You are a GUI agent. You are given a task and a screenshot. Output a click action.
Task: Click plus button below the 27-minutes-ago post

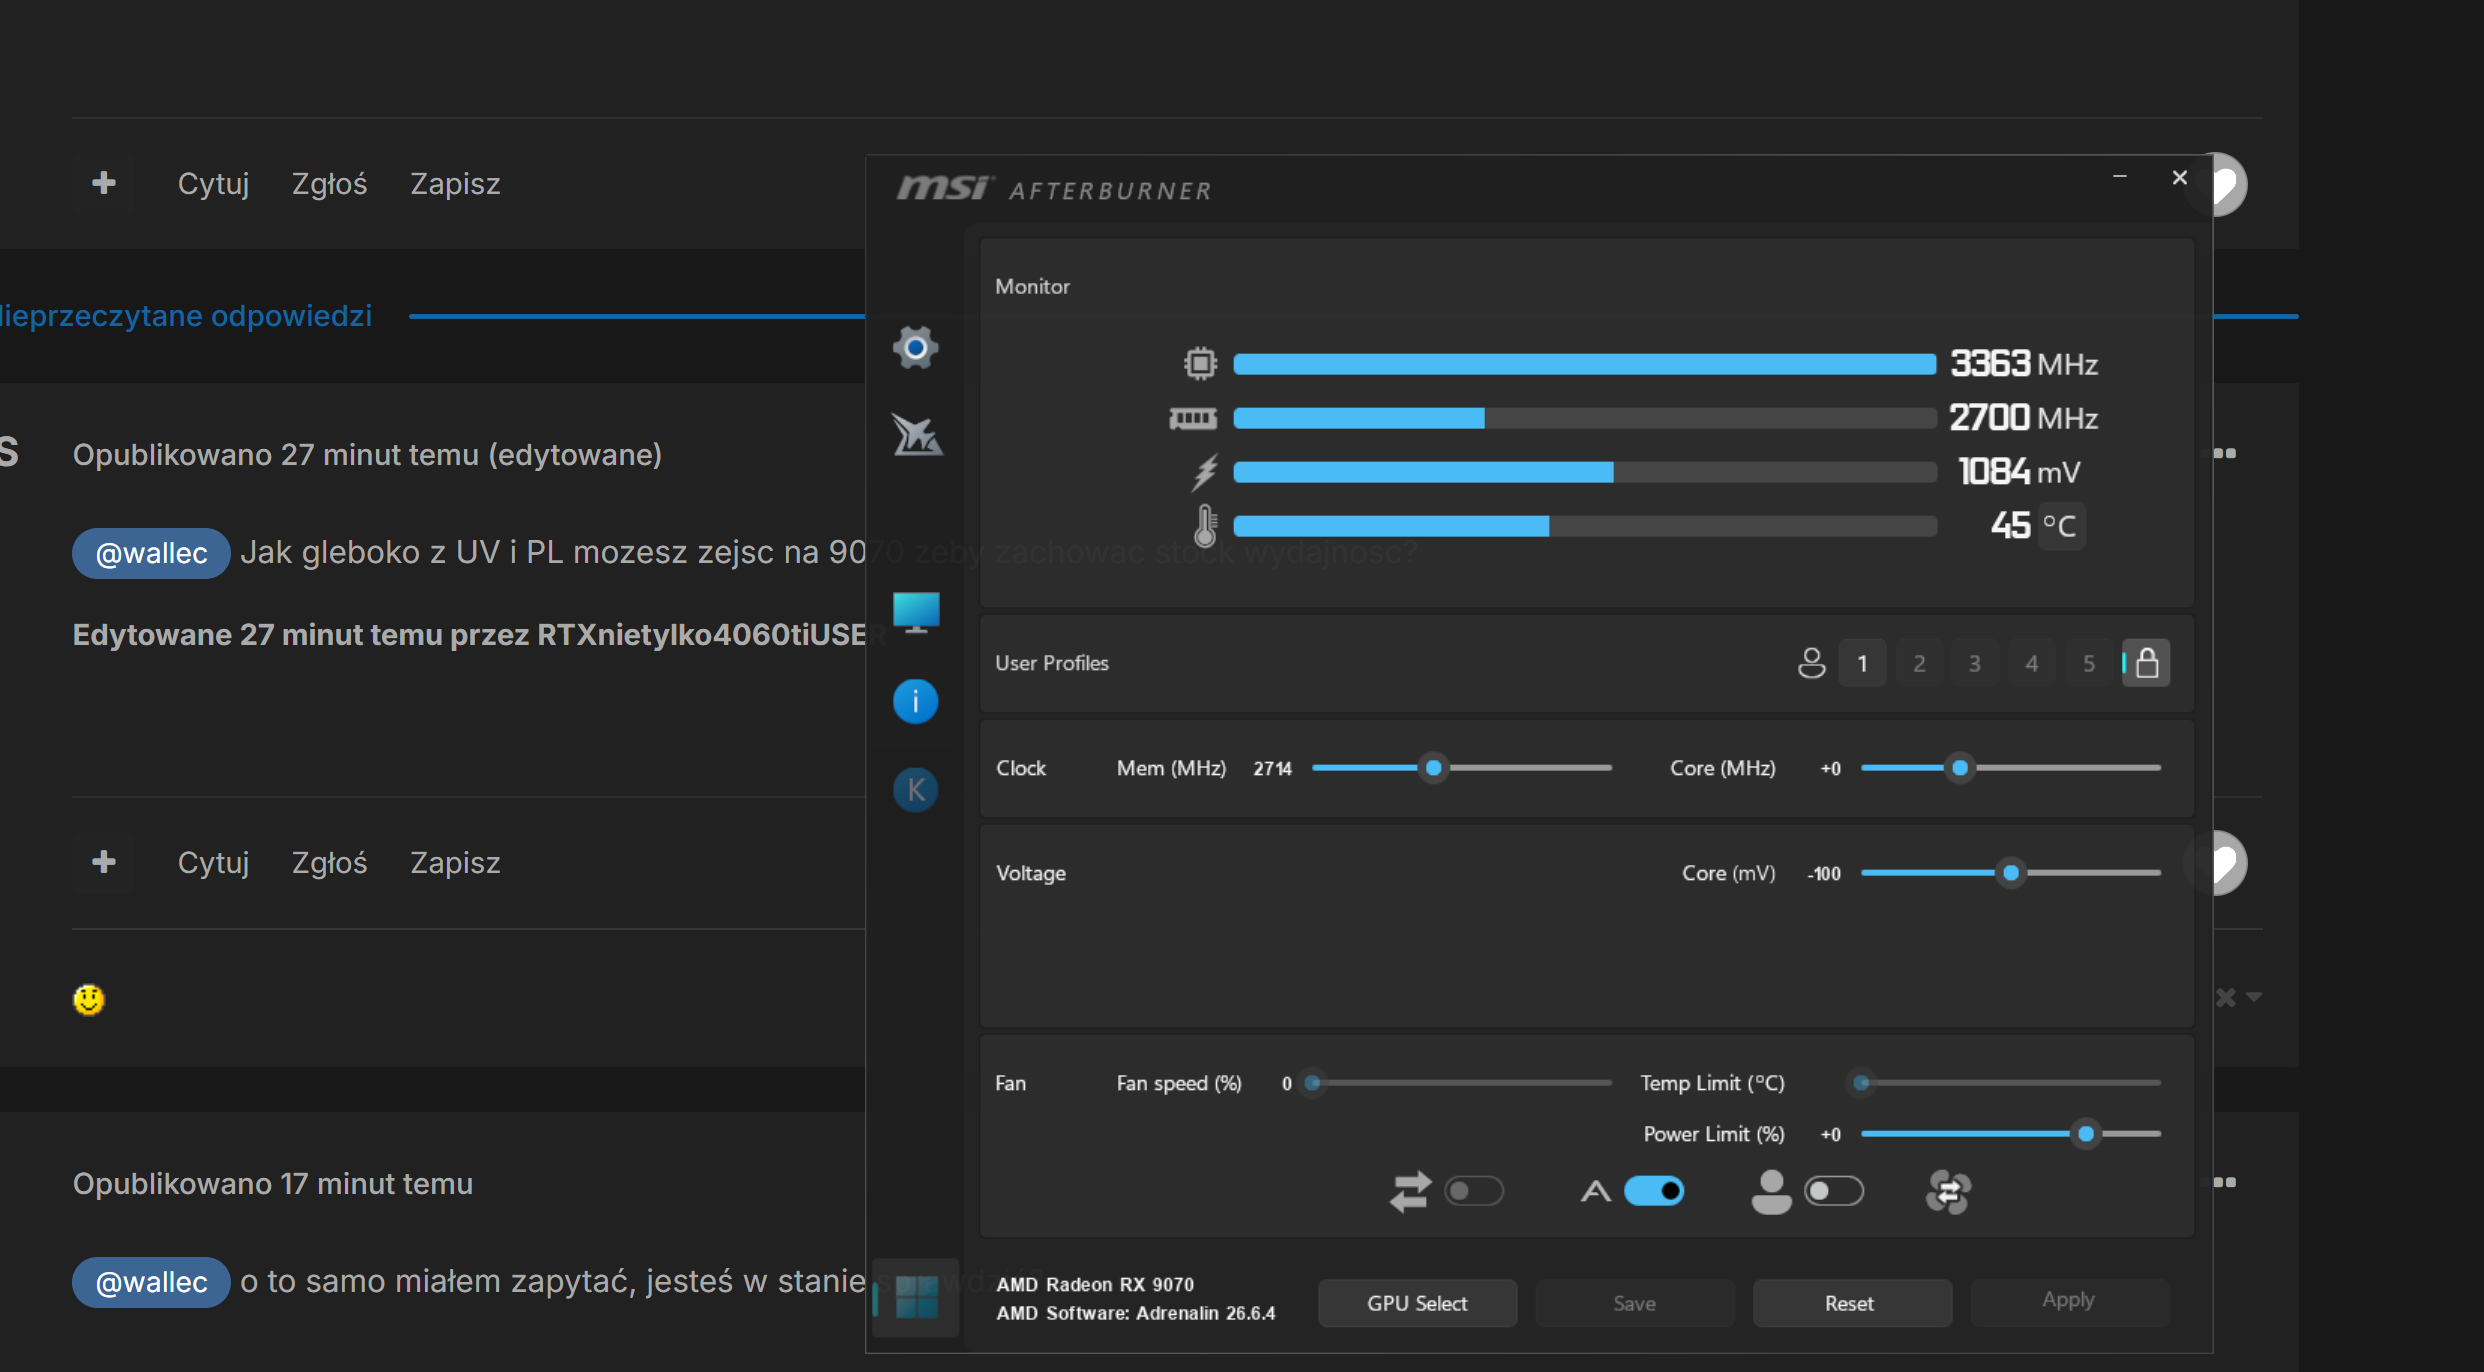point(103,862)
